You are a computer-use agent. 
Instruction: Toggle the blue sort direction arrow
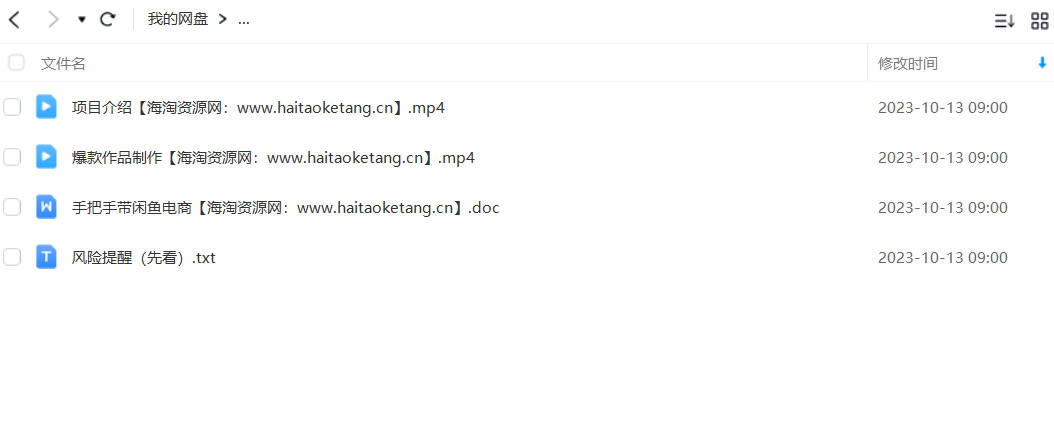click(x=1043, y=63)
